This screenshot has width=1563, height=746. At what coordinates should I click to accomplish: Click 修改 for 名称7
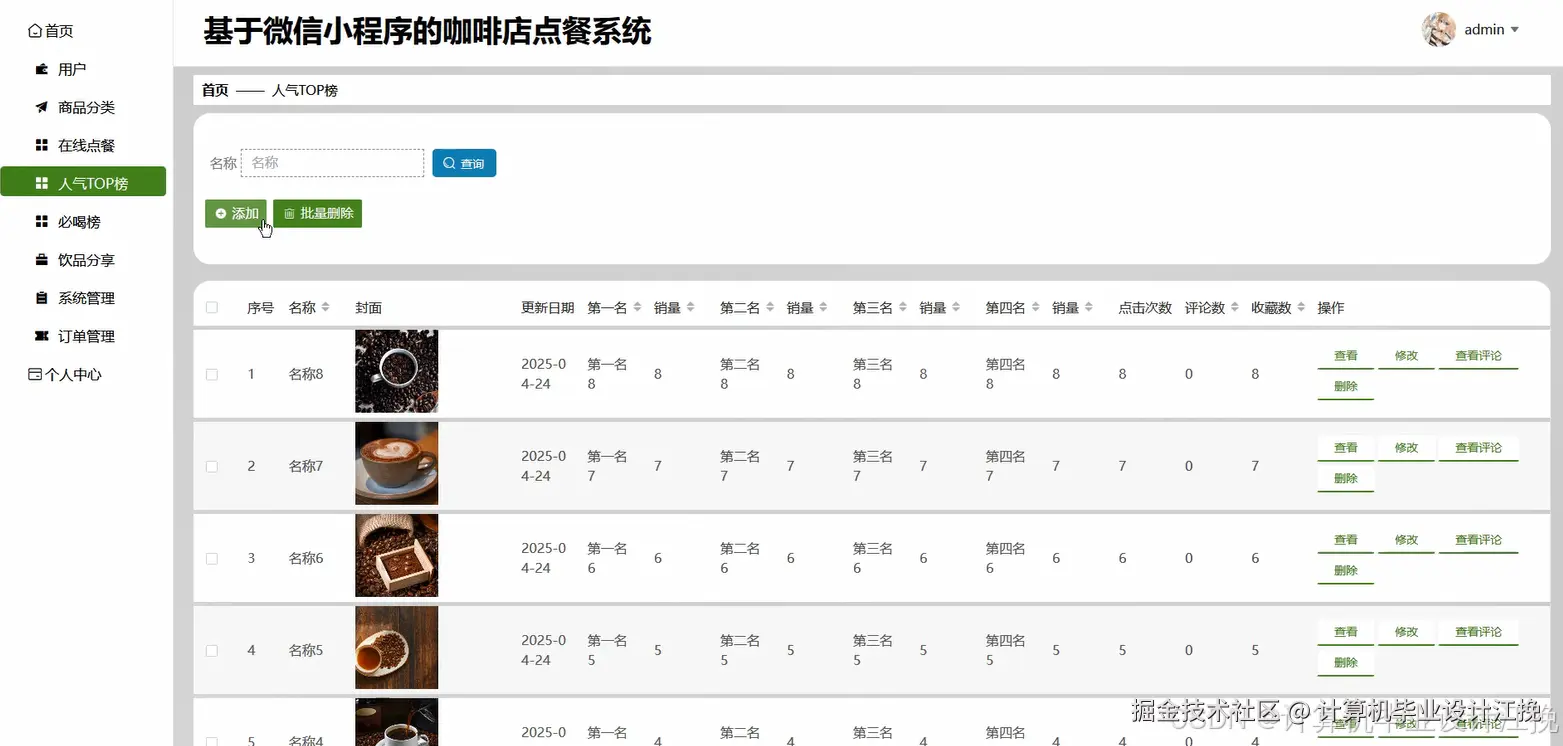click(1406, 448)
